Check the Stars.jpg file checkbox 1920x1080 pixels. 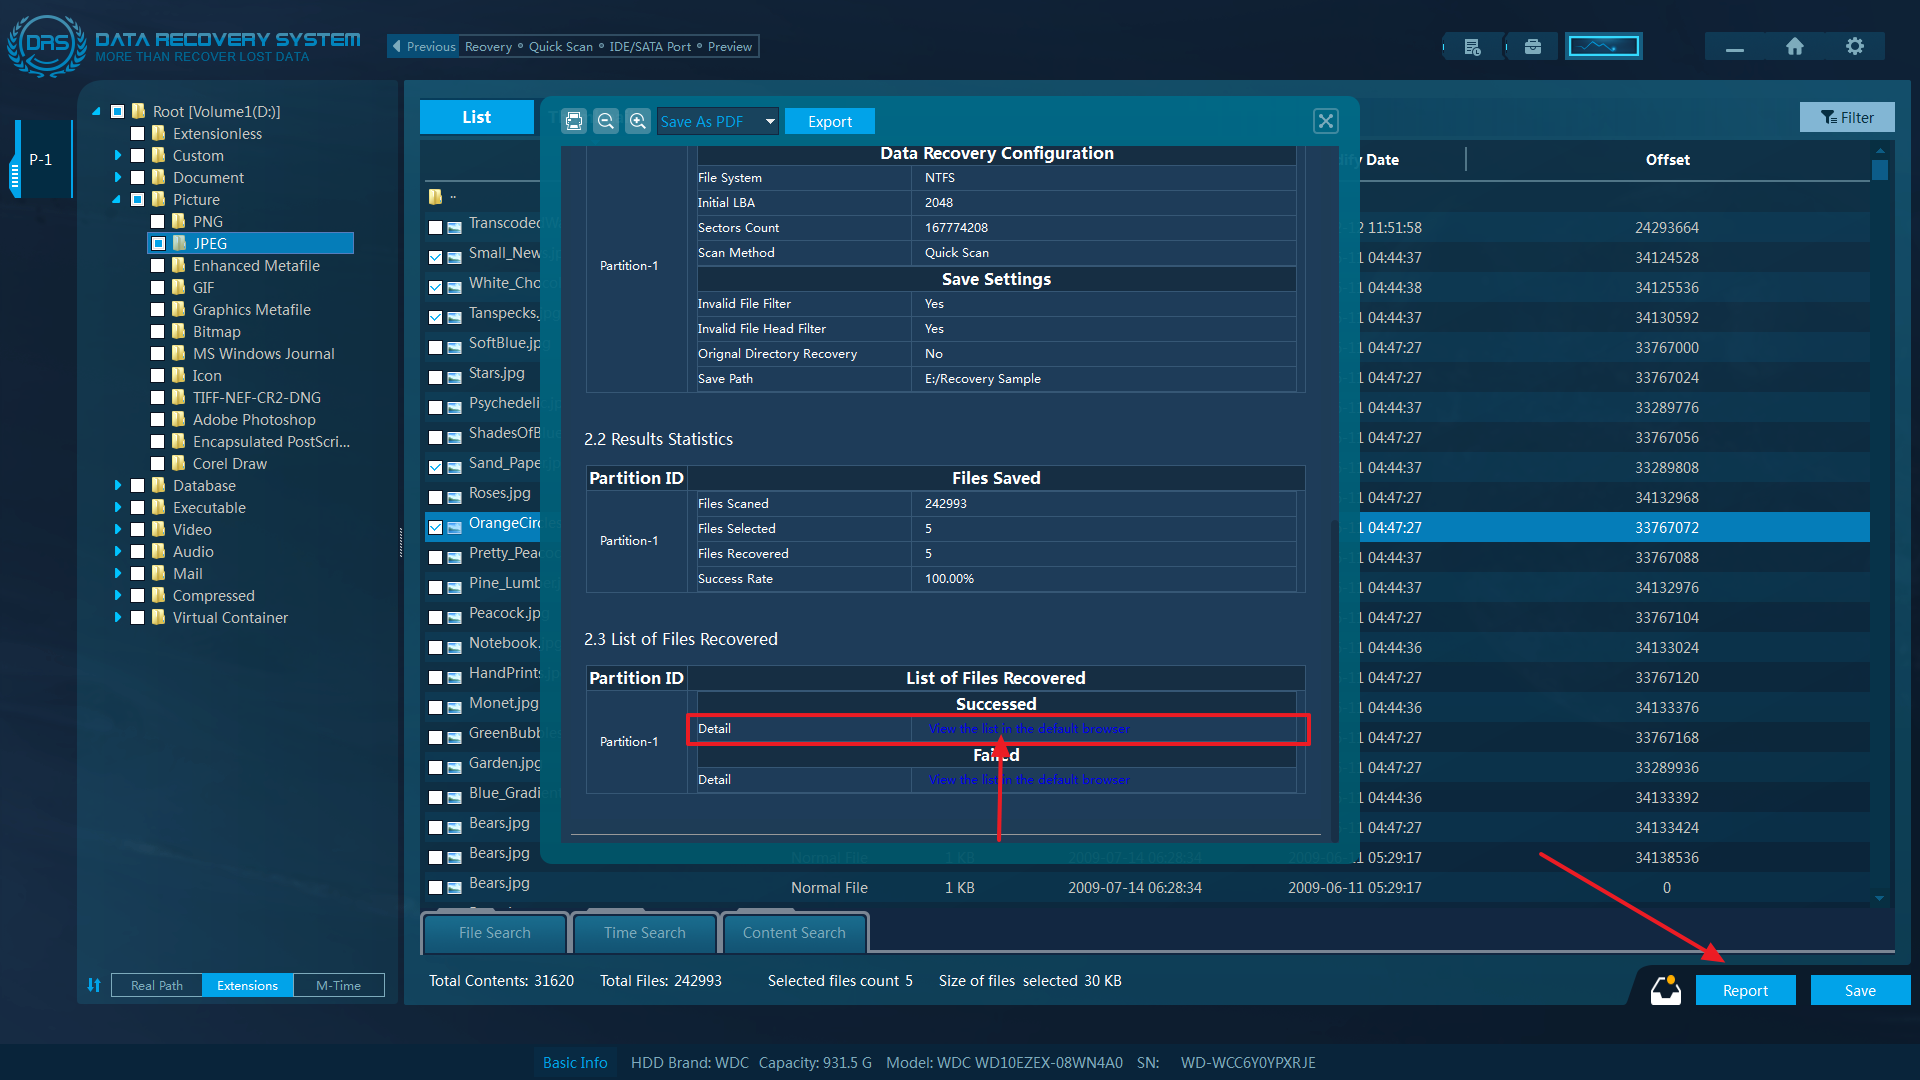point(436,377)
